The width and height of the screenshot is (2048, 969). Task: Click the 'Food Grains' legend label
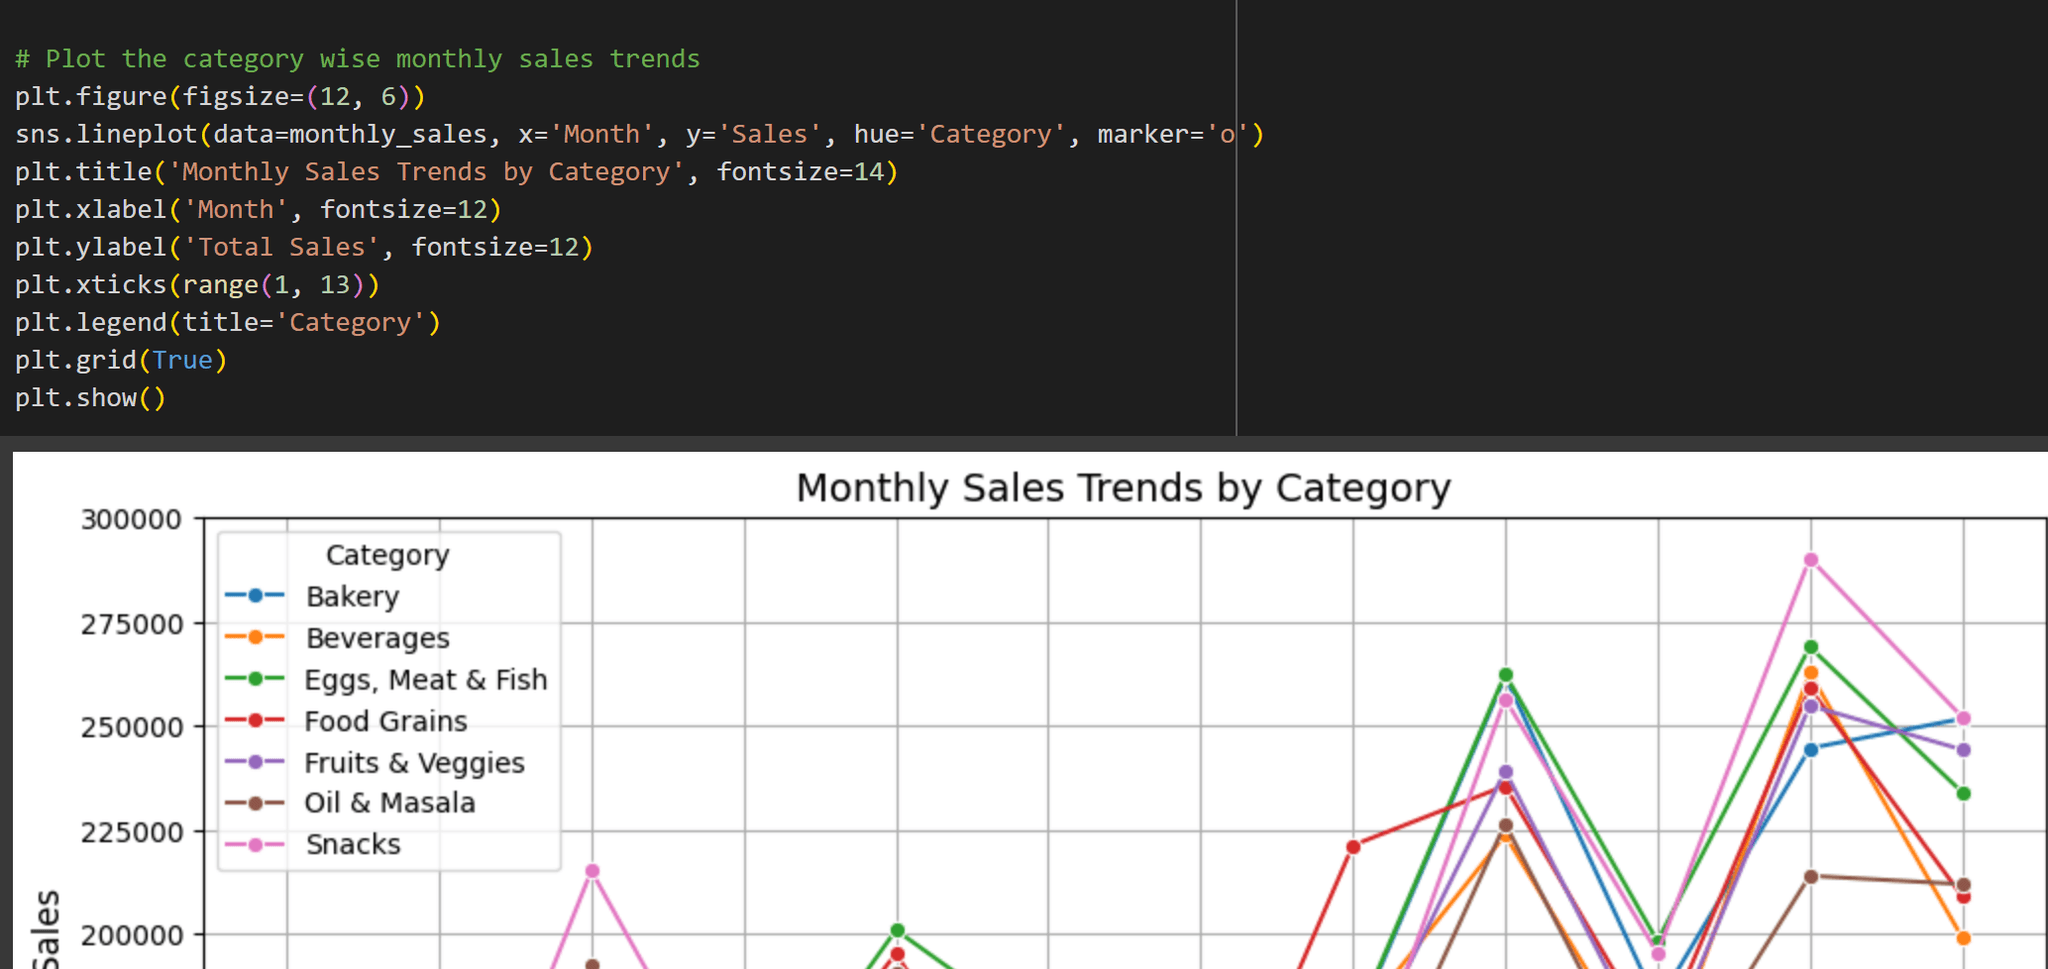pos(386,721)
